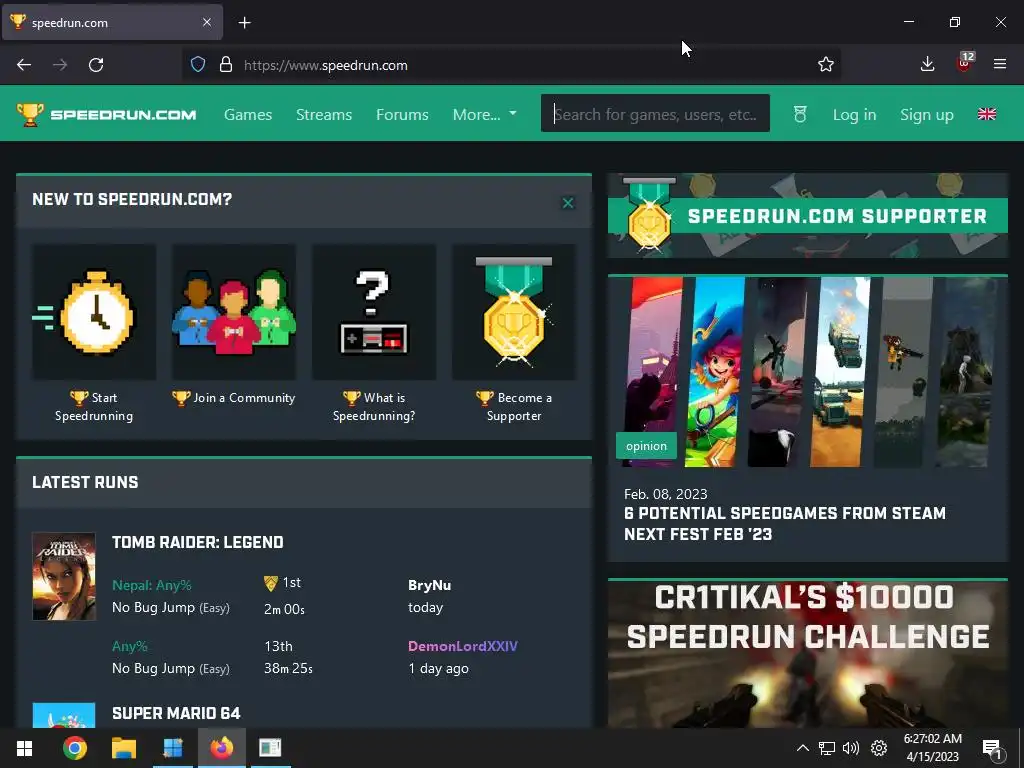Click the settings gear tray icon
The height and width of the screenshot is (768, 1024).
(x=879, y=748)
